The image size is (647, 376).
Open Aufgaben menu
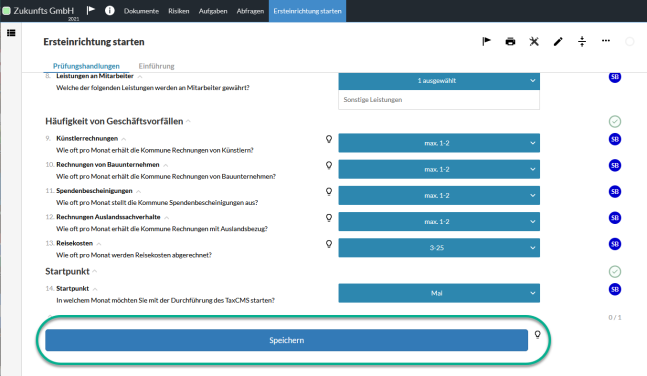pyautogui.click(x=213, y=11)
